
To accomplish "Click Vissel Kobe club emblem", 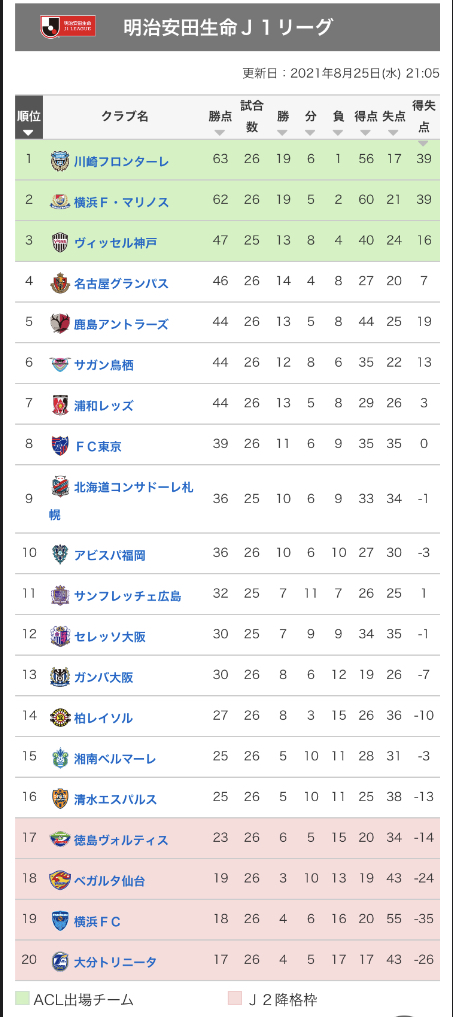I will [x=60, y=242].
